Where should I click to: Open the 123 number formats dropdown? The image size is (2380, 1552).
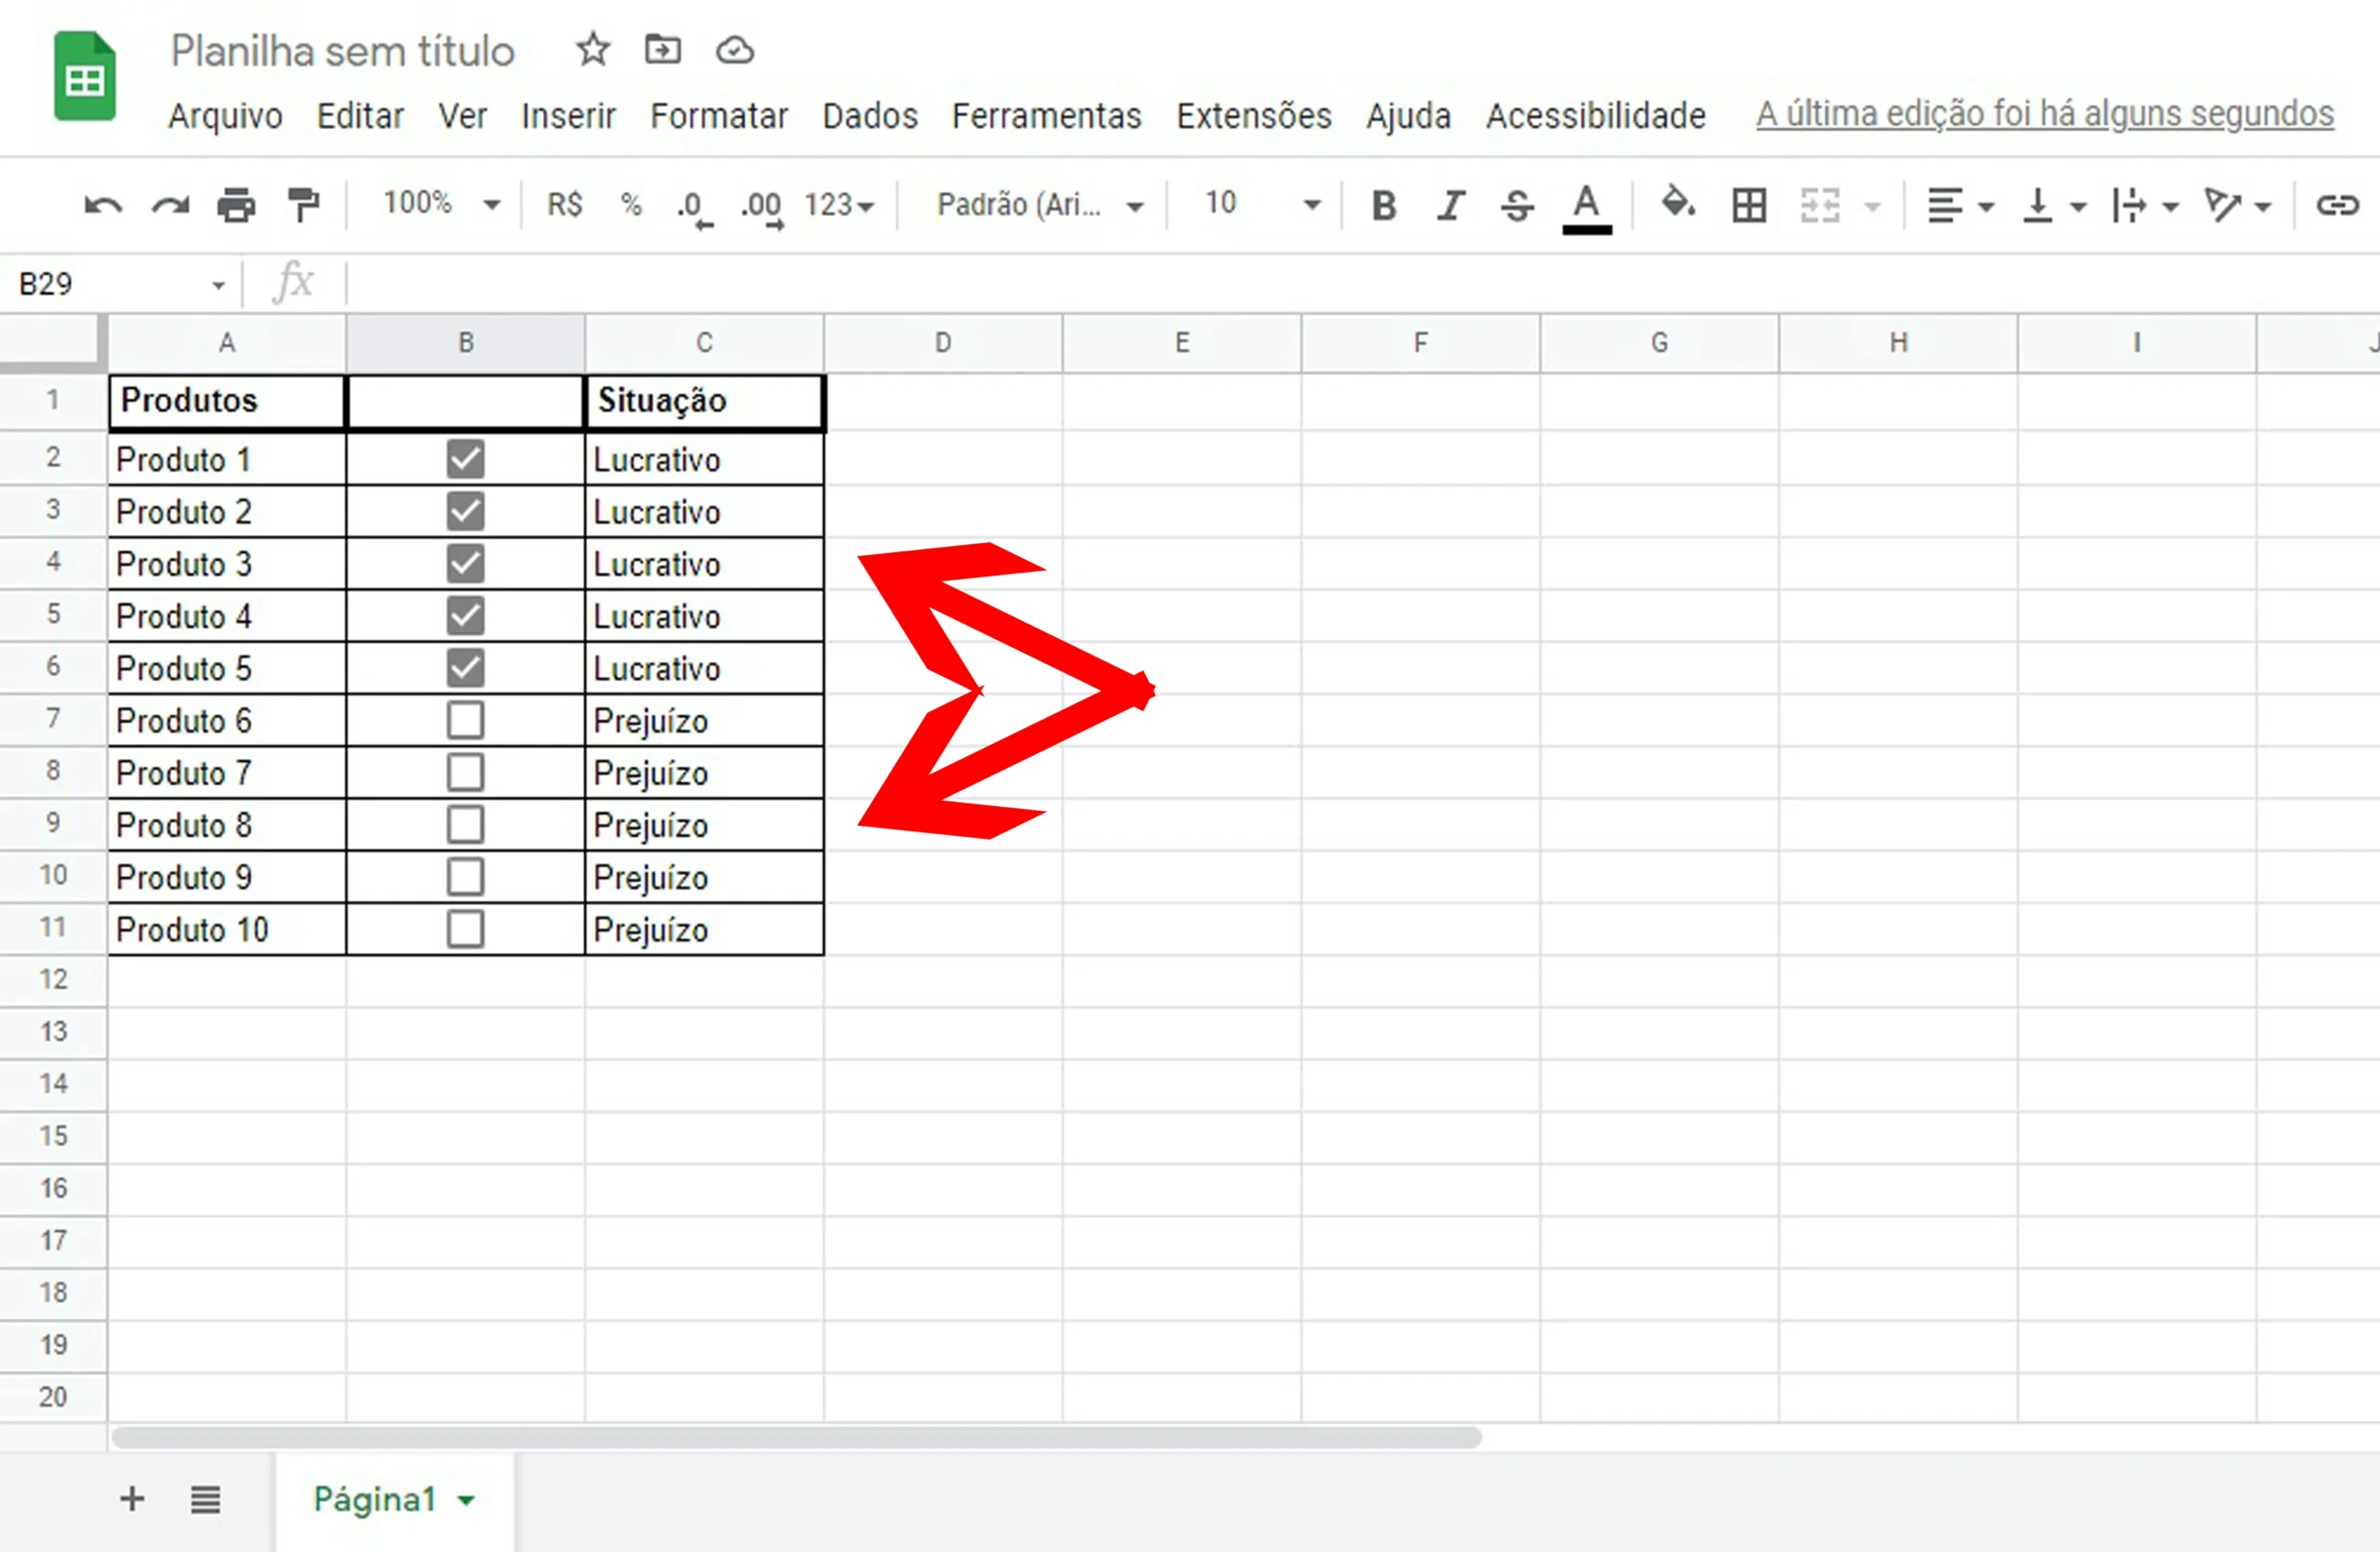(x=839, y=205)
